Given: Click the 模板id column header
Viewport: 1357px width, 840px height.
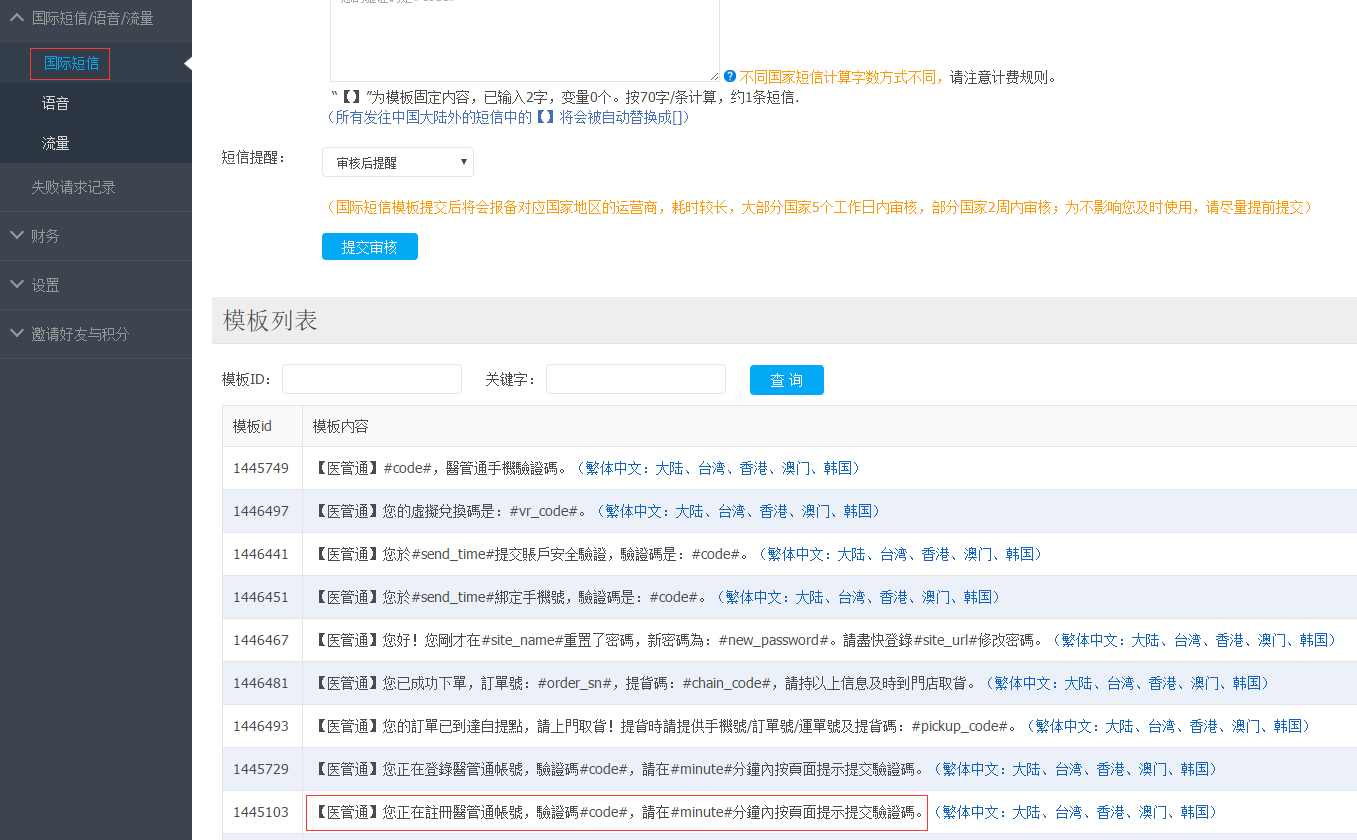Looking at the screenshot, I should pos(253,426).
